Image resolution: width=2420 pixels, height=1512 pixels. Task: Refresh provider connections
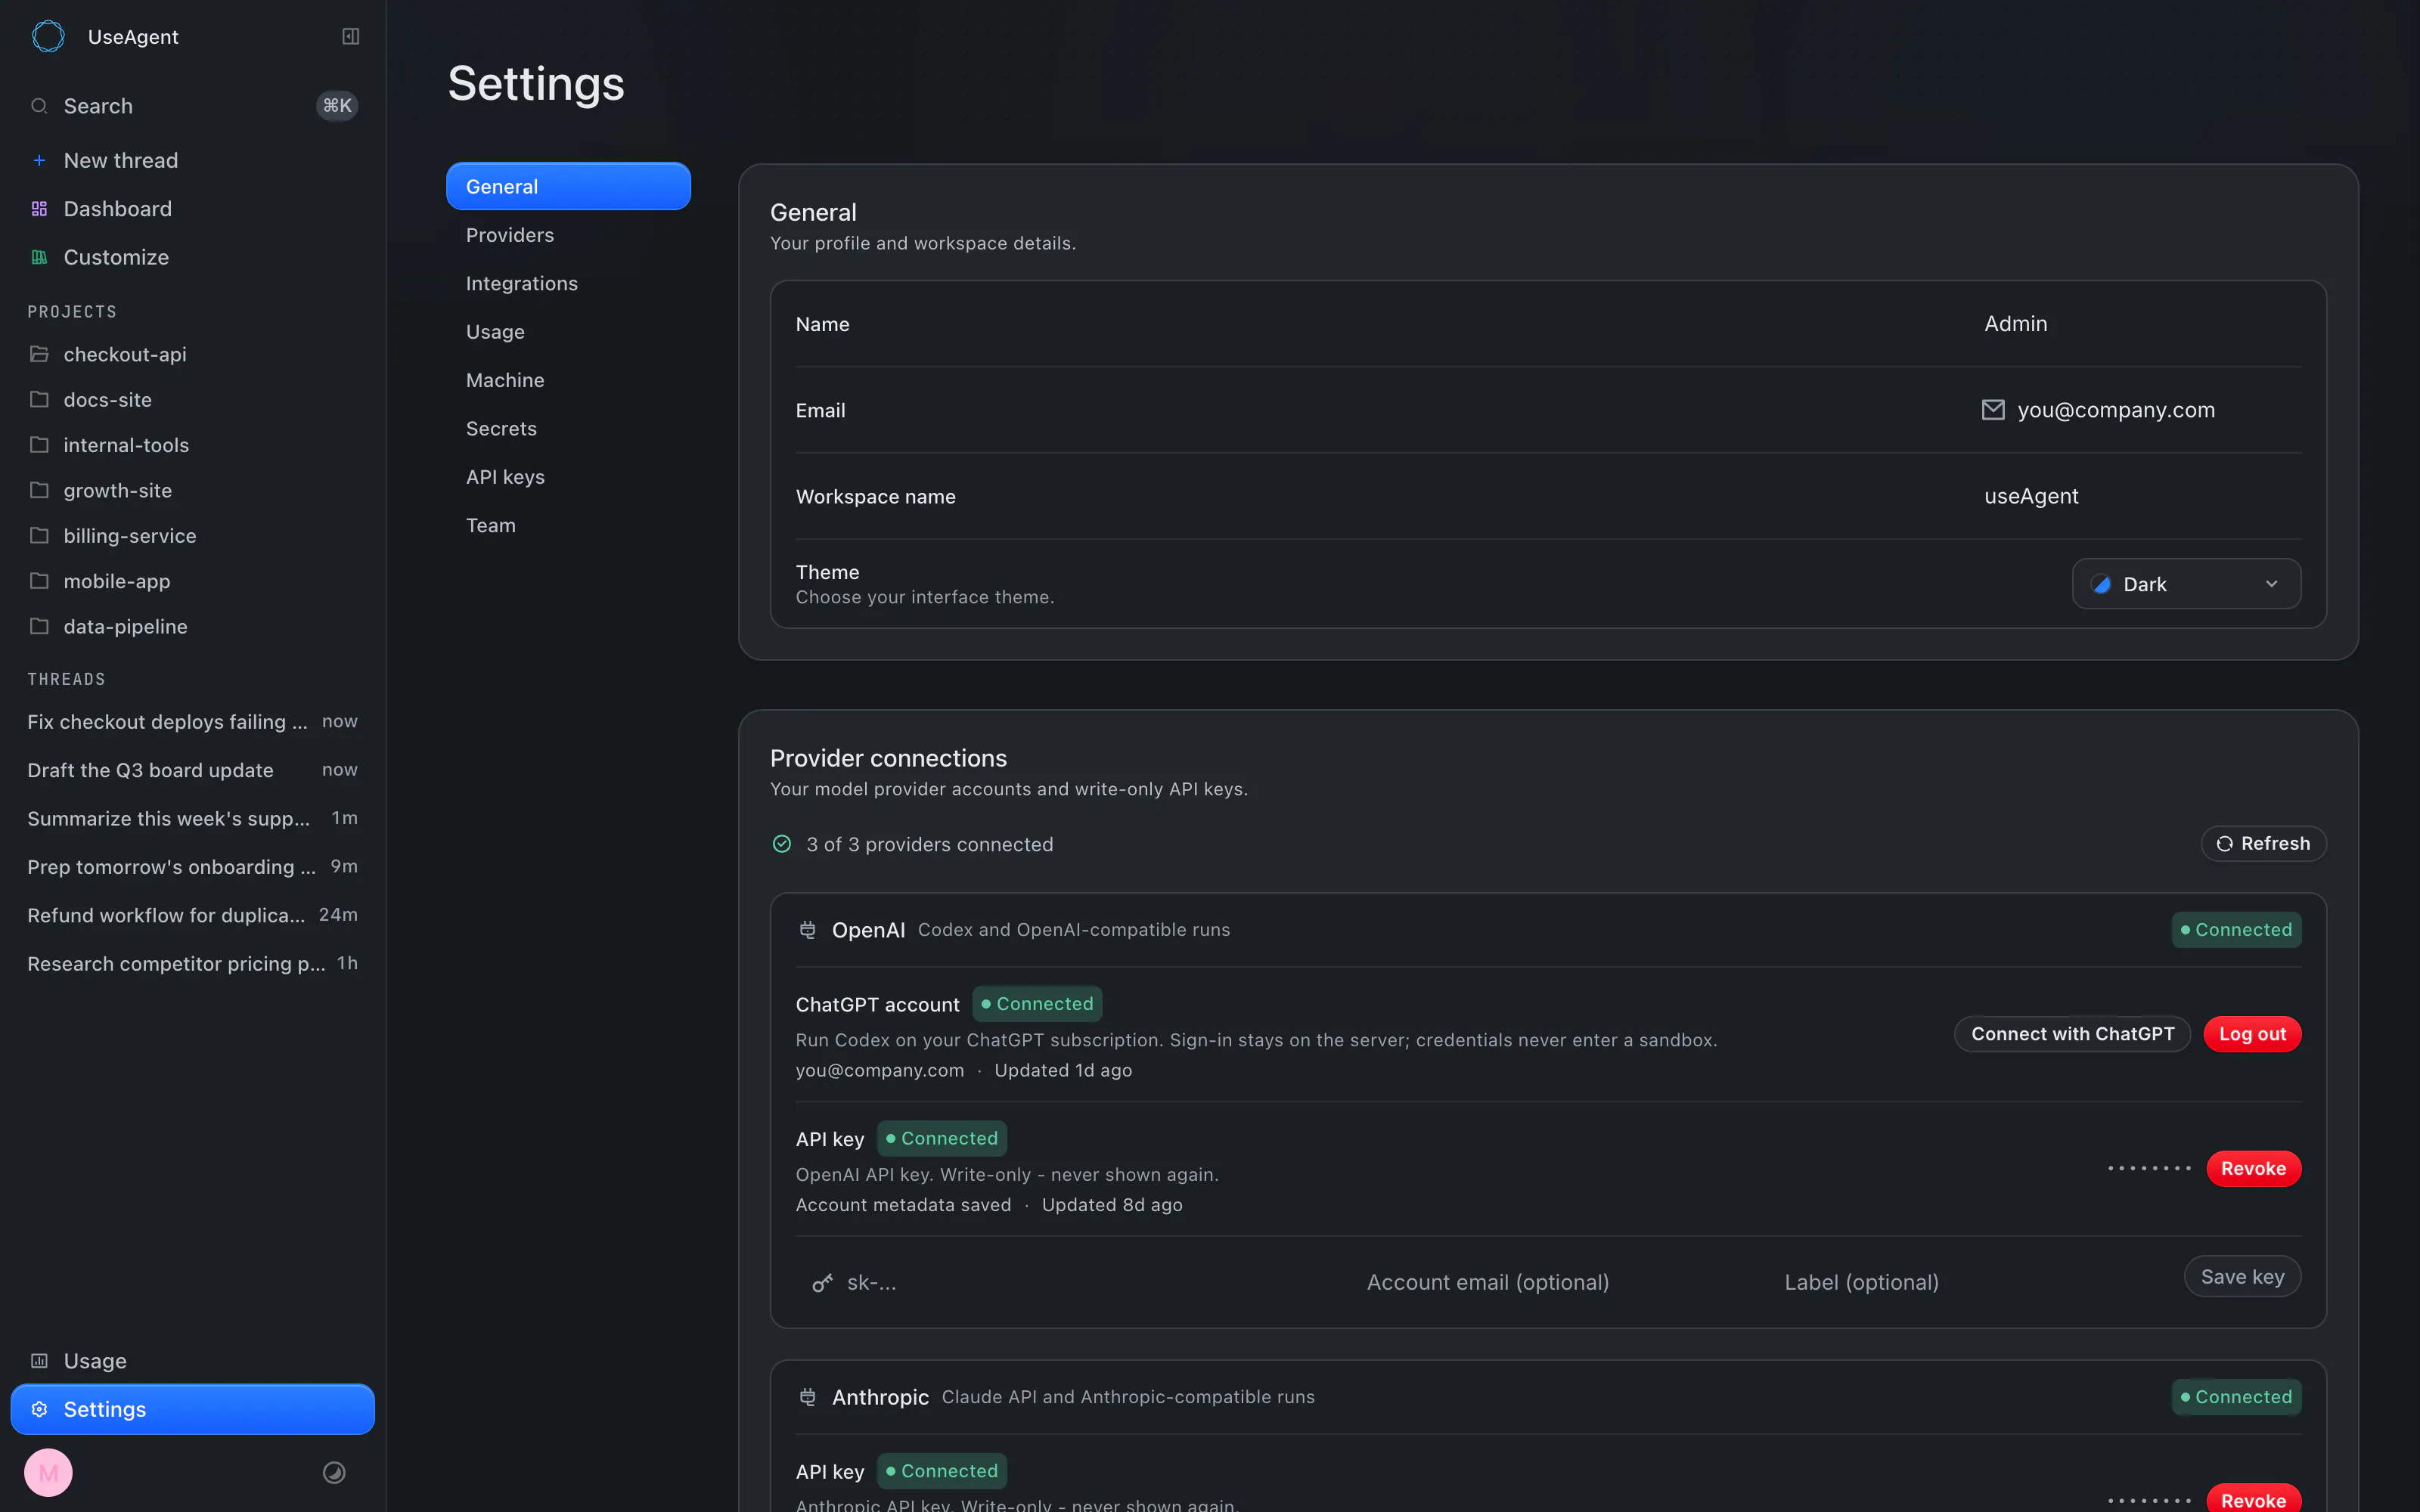pyautogui.click(x=2263, y=844)
